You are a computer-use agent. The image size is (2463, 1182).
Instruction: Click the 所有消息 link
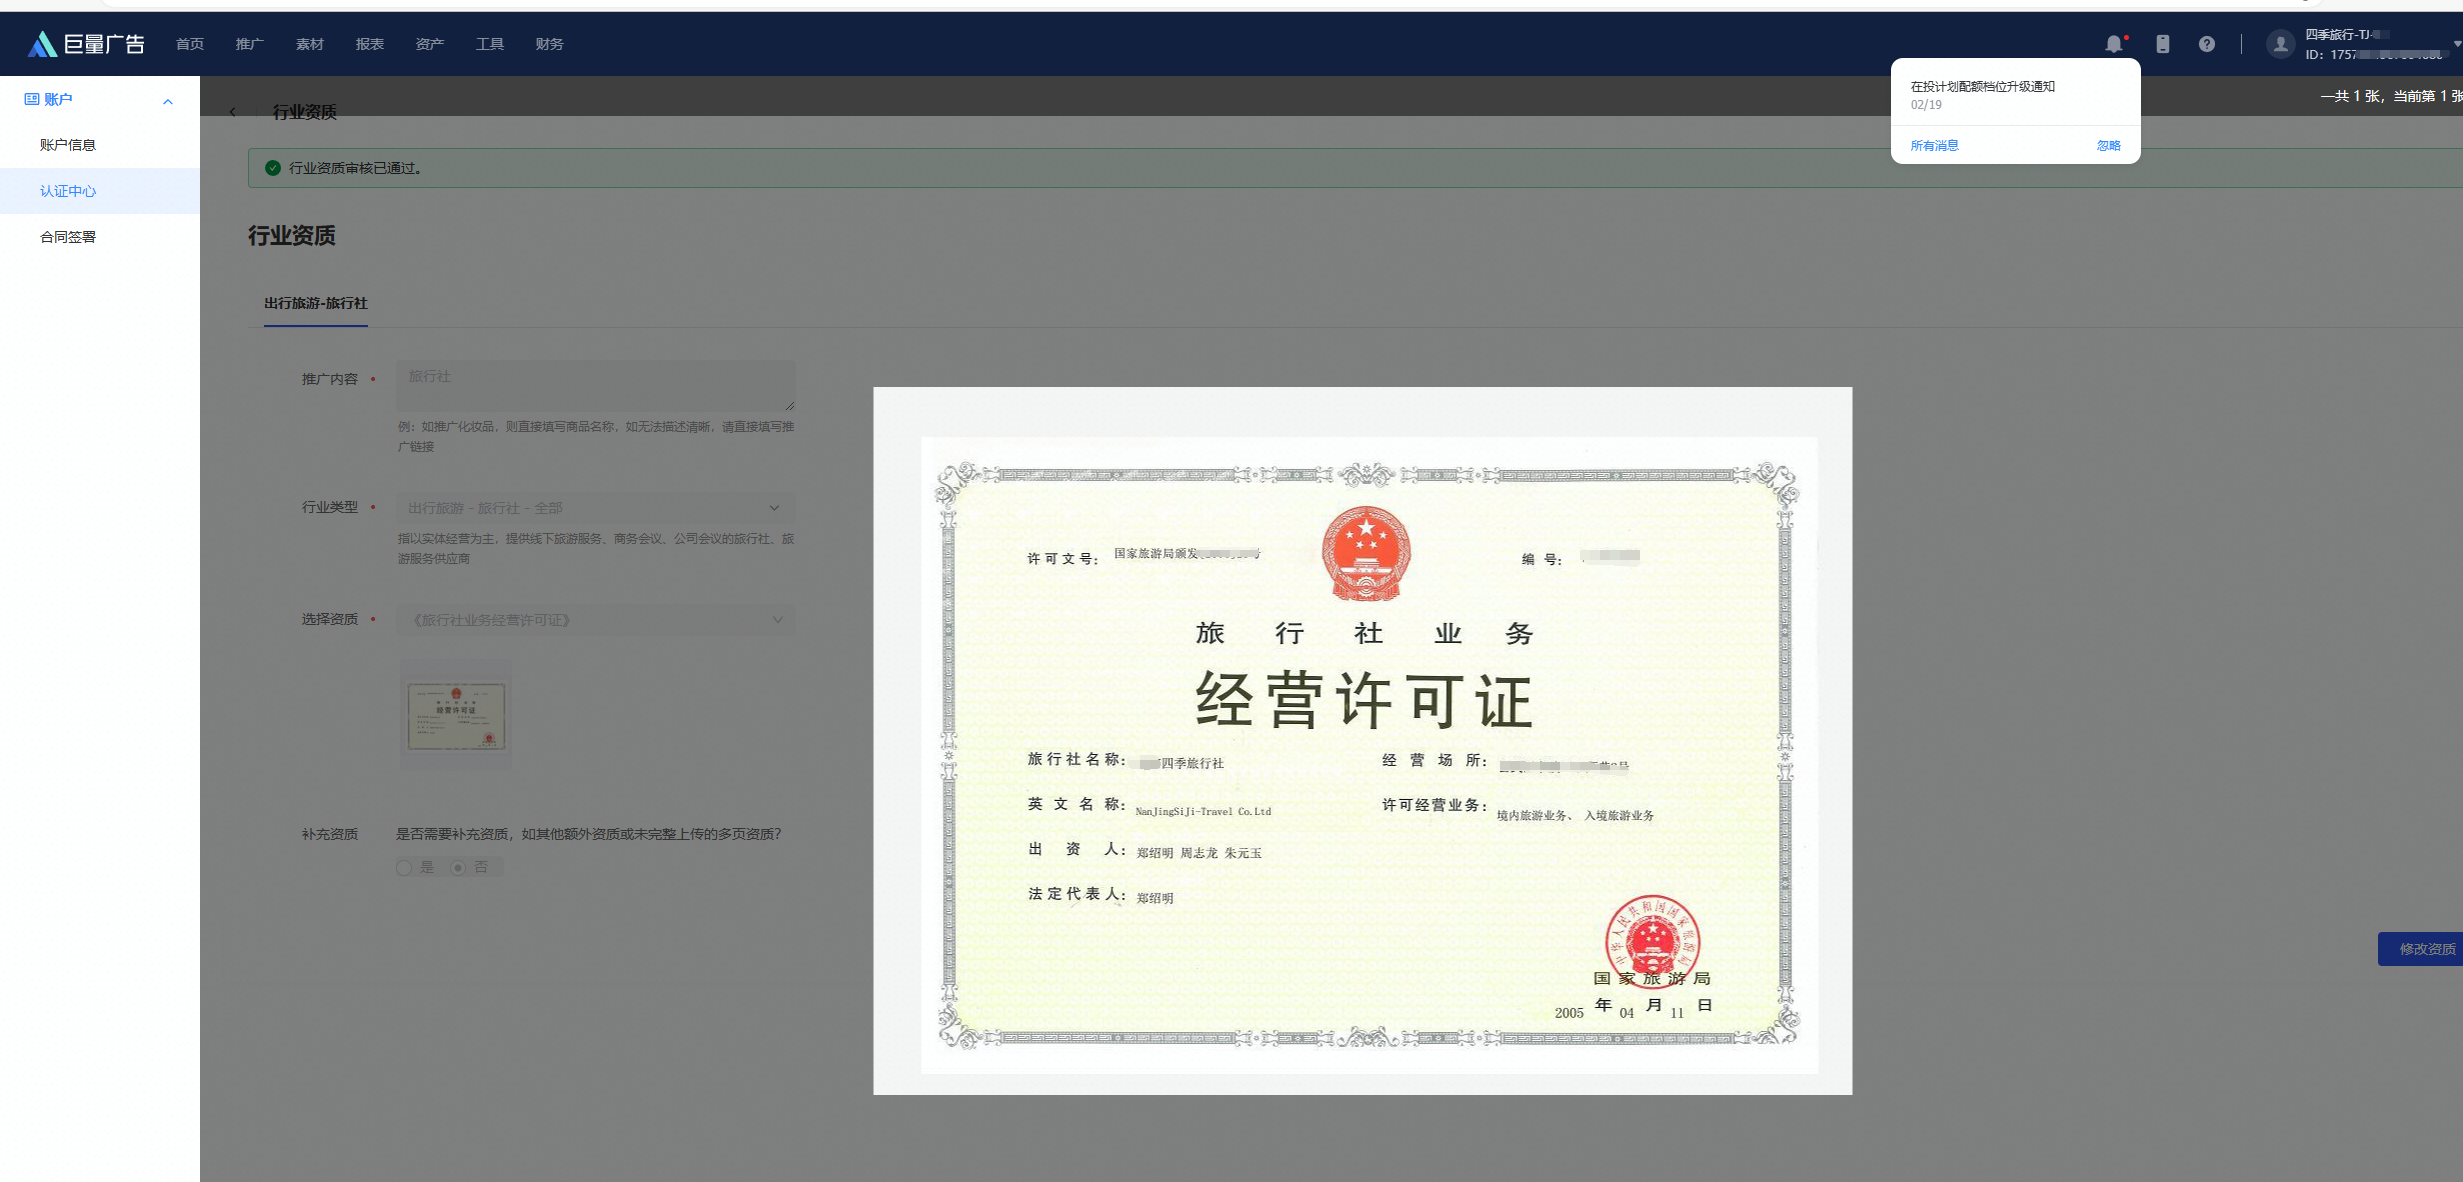coord(1934,146)
